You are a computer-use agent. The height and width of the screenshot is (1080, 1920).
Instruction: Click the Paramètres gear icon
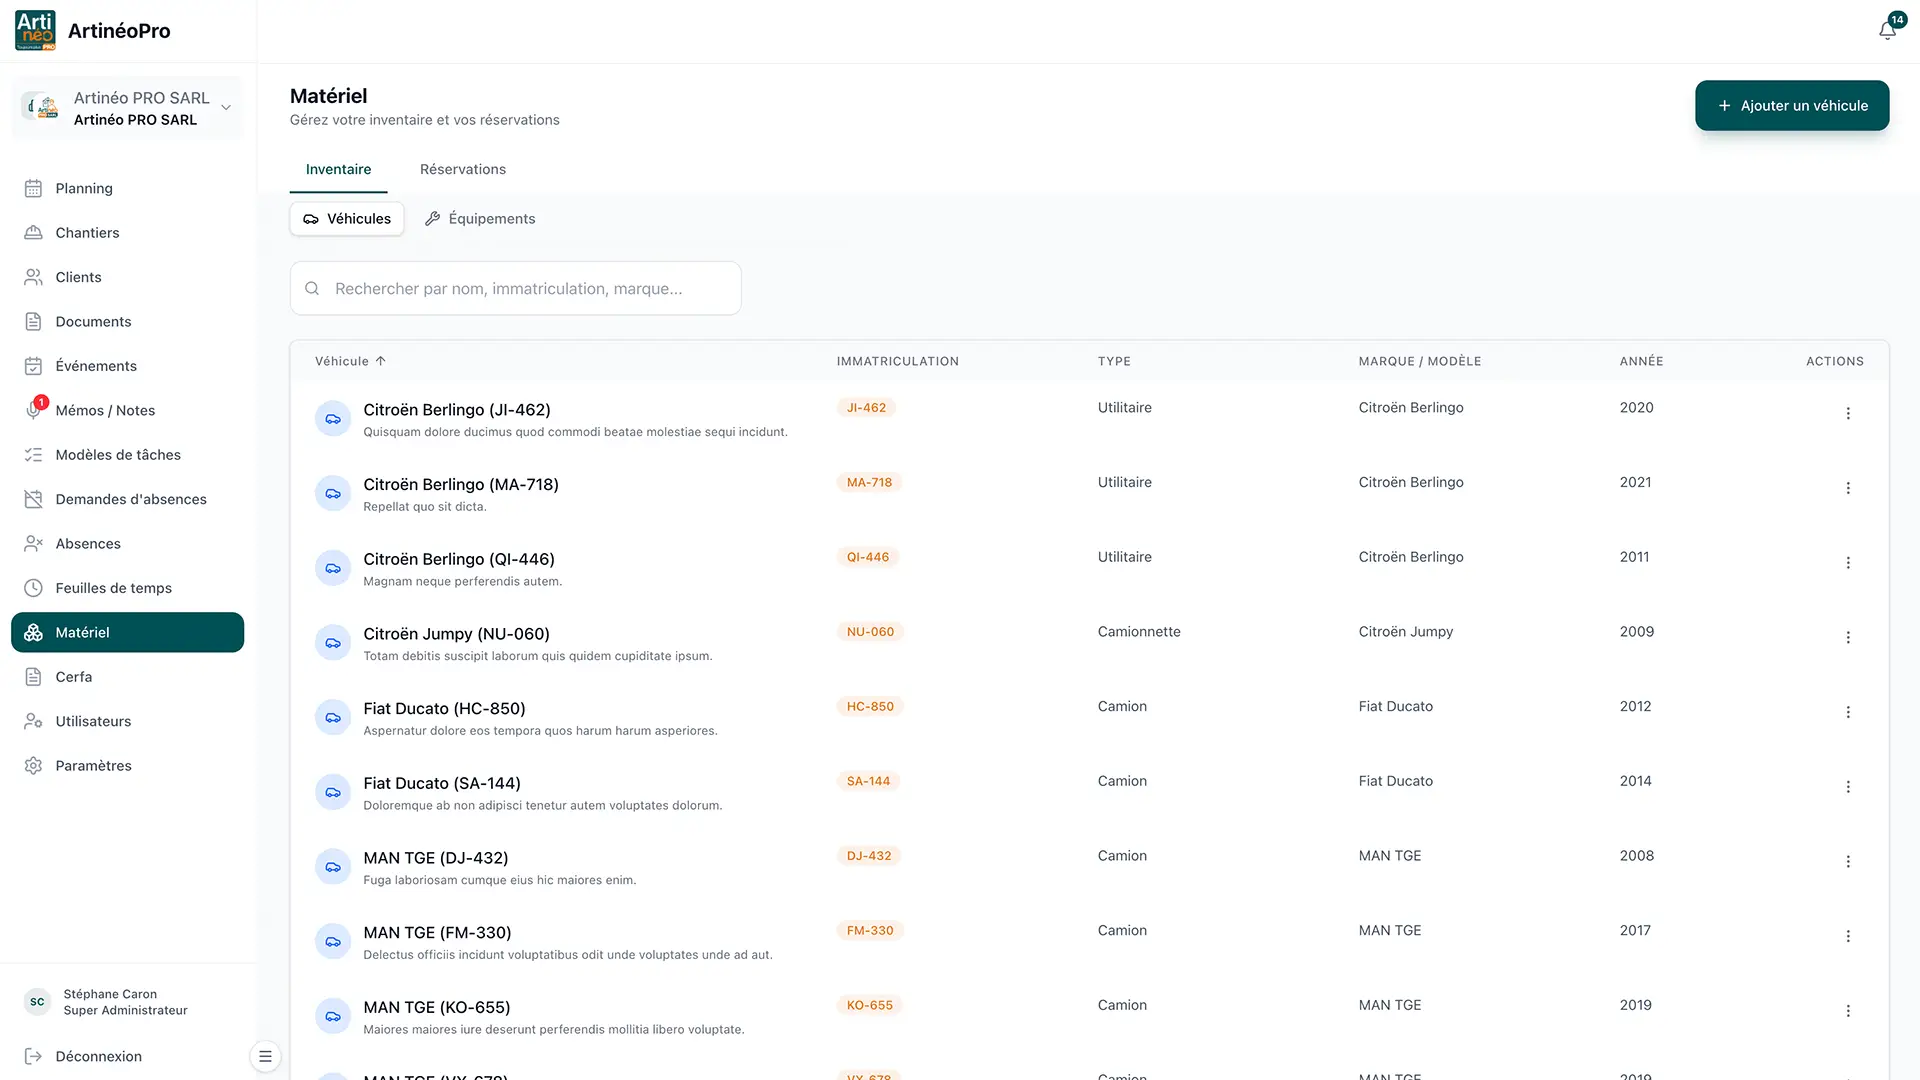33,766
